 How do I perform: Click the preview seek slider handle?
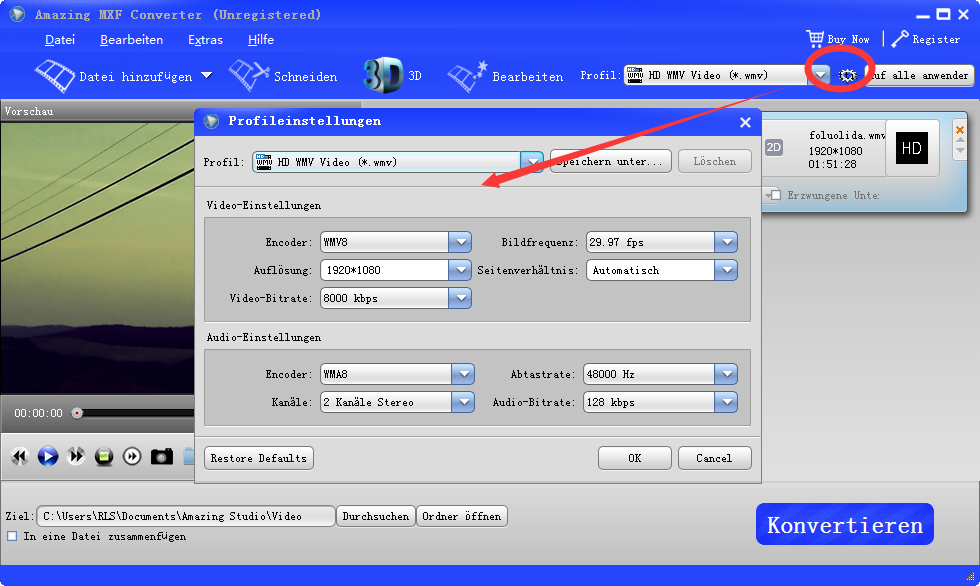(77, 413)
